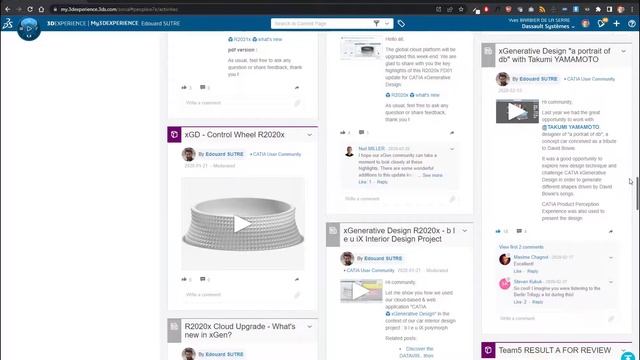Open the compass play button
Image resolution: width=640 pixels, height=360 pixels.
[x=29, y=29]
